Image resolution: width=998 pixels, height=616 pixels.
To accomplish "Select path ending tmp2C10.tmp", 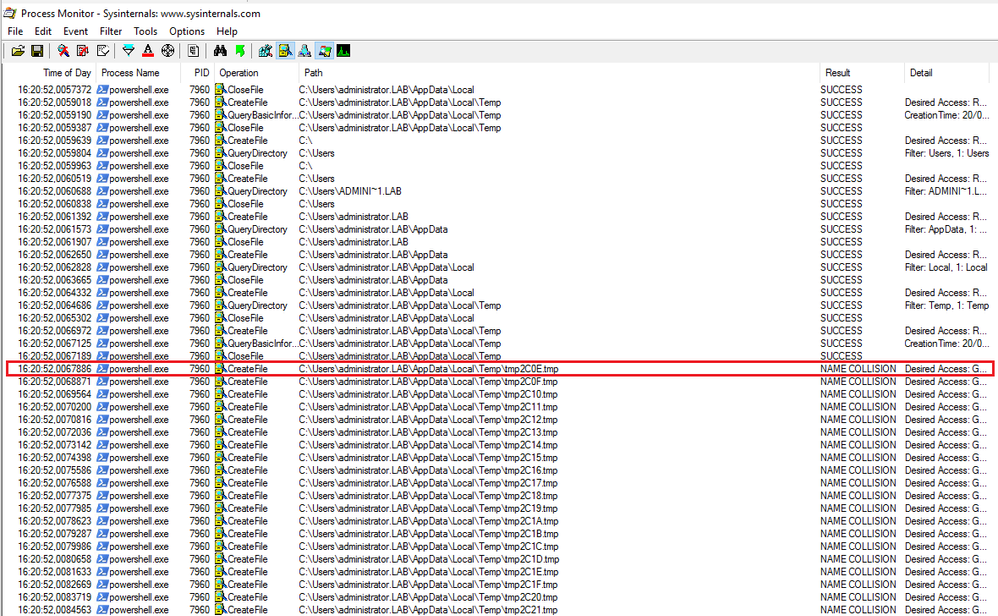I will tap(428, 395).
